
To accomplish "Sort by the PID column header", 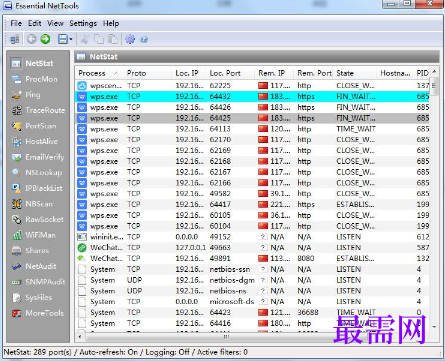I will click(x=422, y=73).
